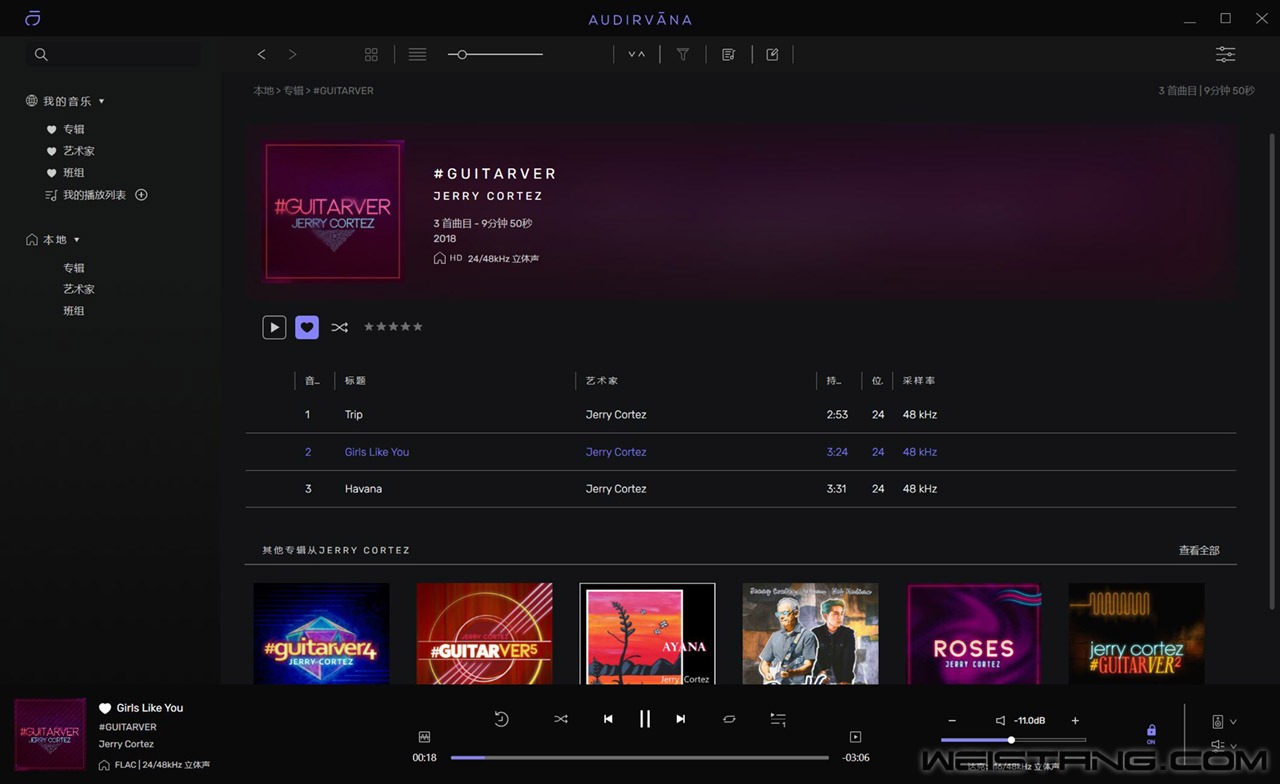Open the #GUITARVER2 album thumbnail
Screen dimensions: 1280x784
[x=1136, y=634]
